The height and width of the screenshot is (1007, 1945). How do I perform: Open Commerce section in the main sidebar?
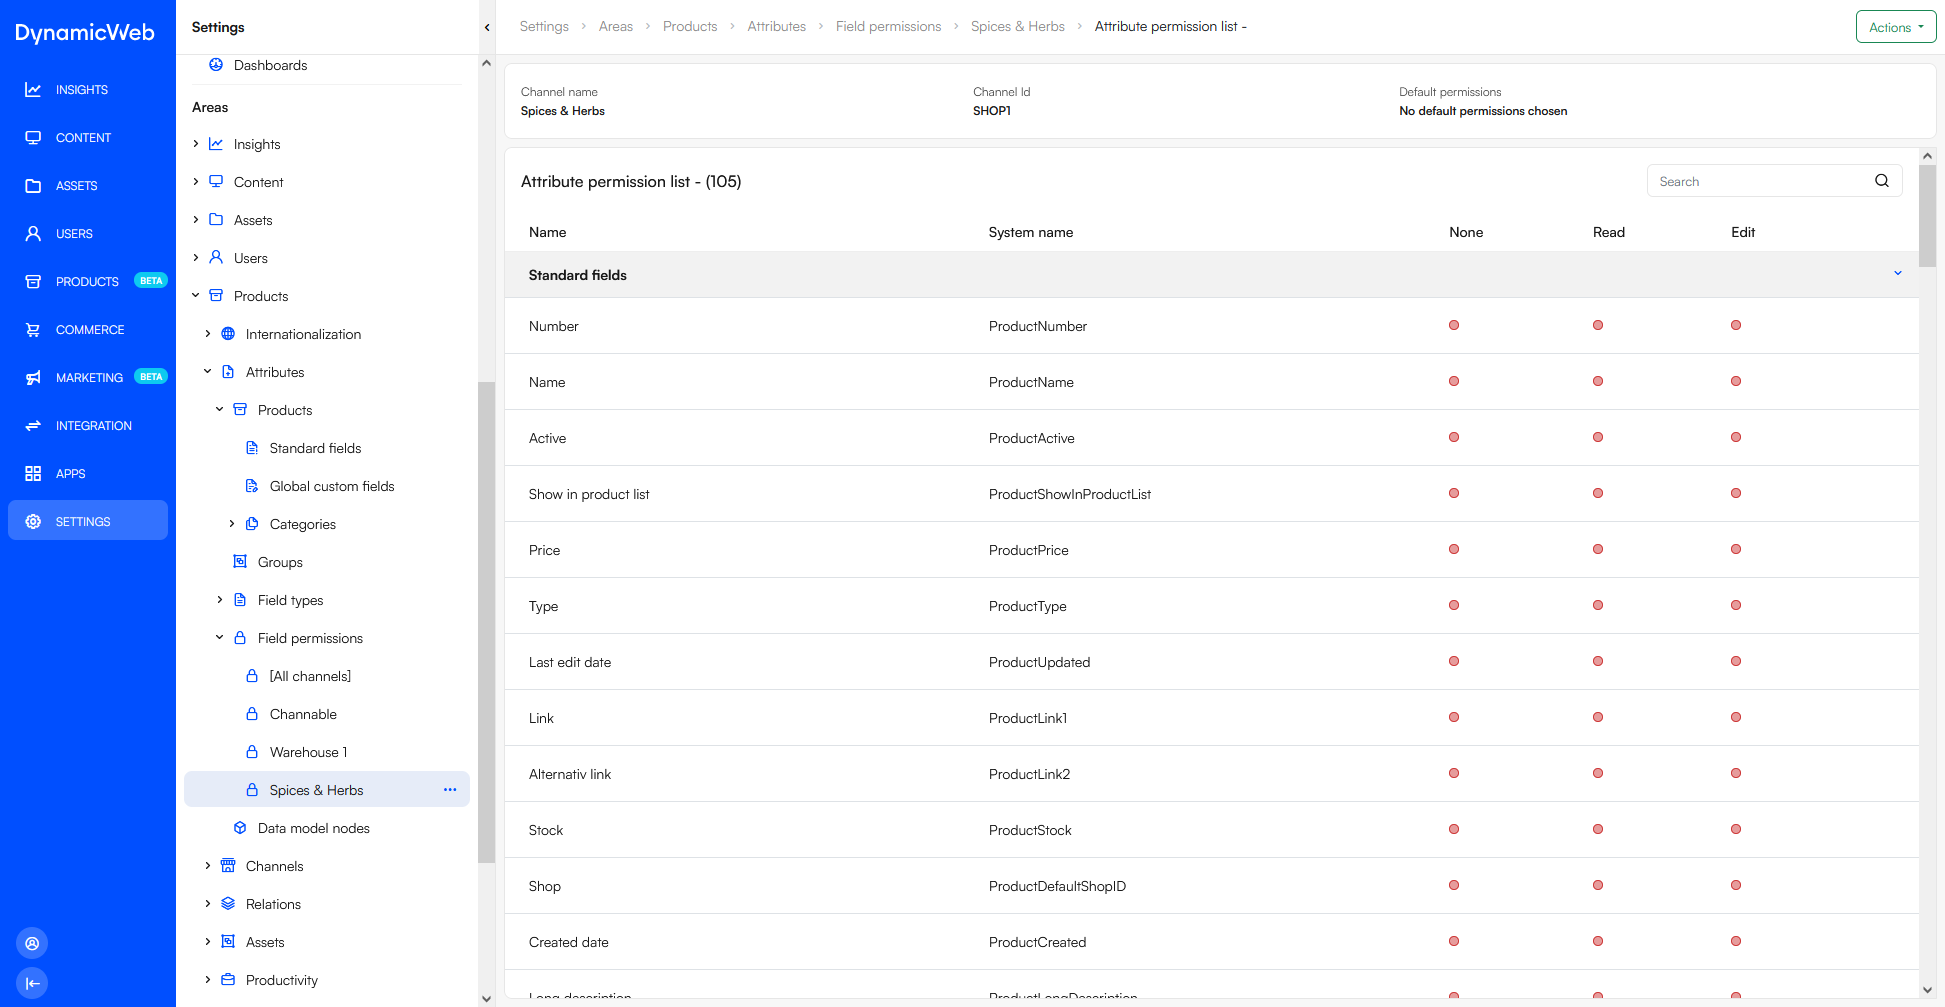[x=88, y=330]
